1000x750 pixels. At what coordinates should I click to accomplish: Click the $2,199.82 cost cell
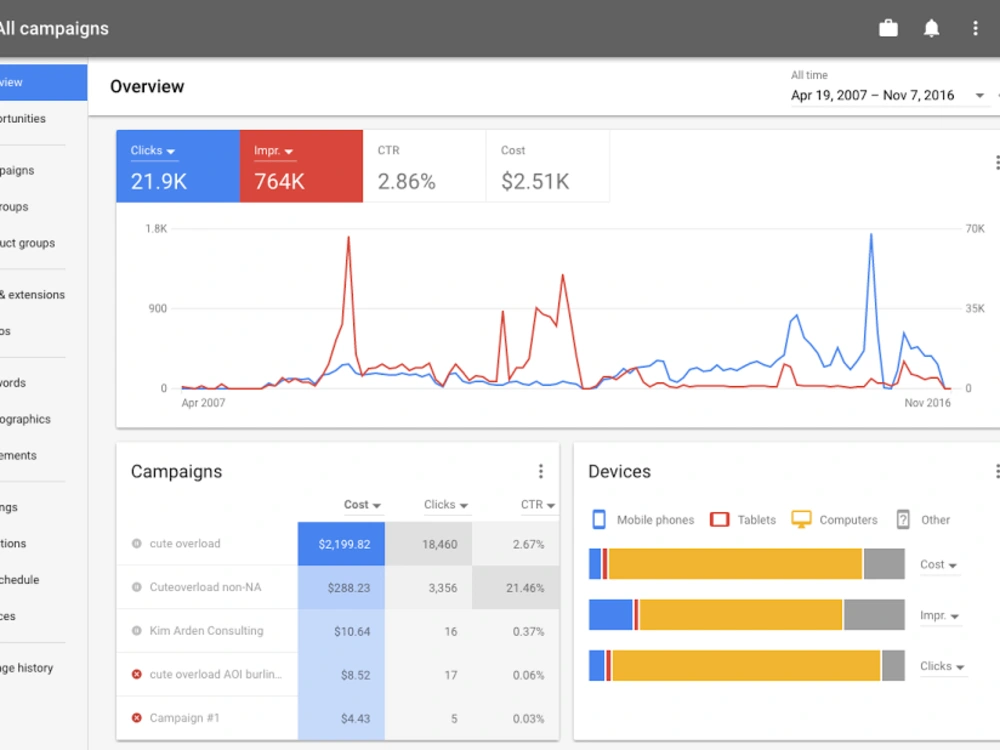pyautogui.click(x=341, y=544)
